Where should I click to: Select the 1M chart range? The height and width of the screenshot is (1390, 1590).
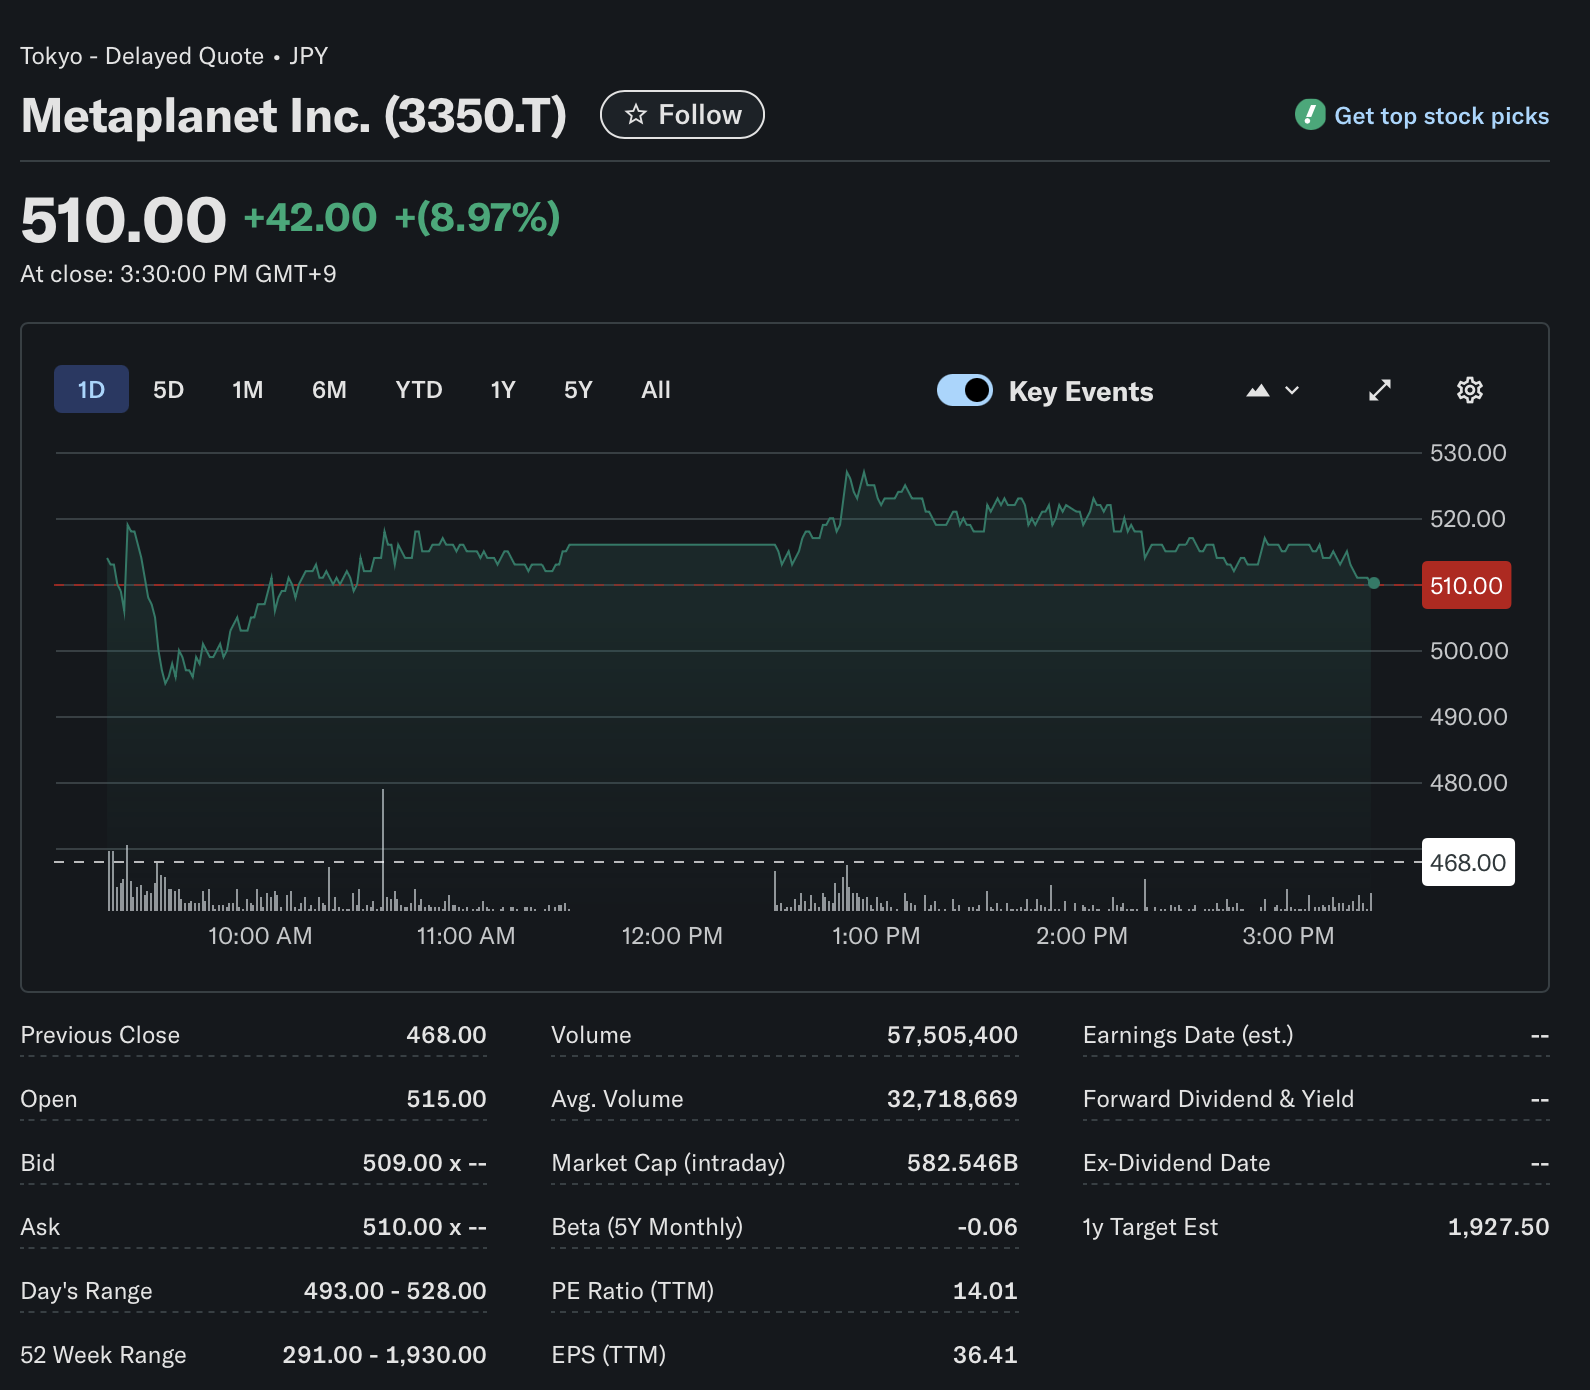(247, 390)
